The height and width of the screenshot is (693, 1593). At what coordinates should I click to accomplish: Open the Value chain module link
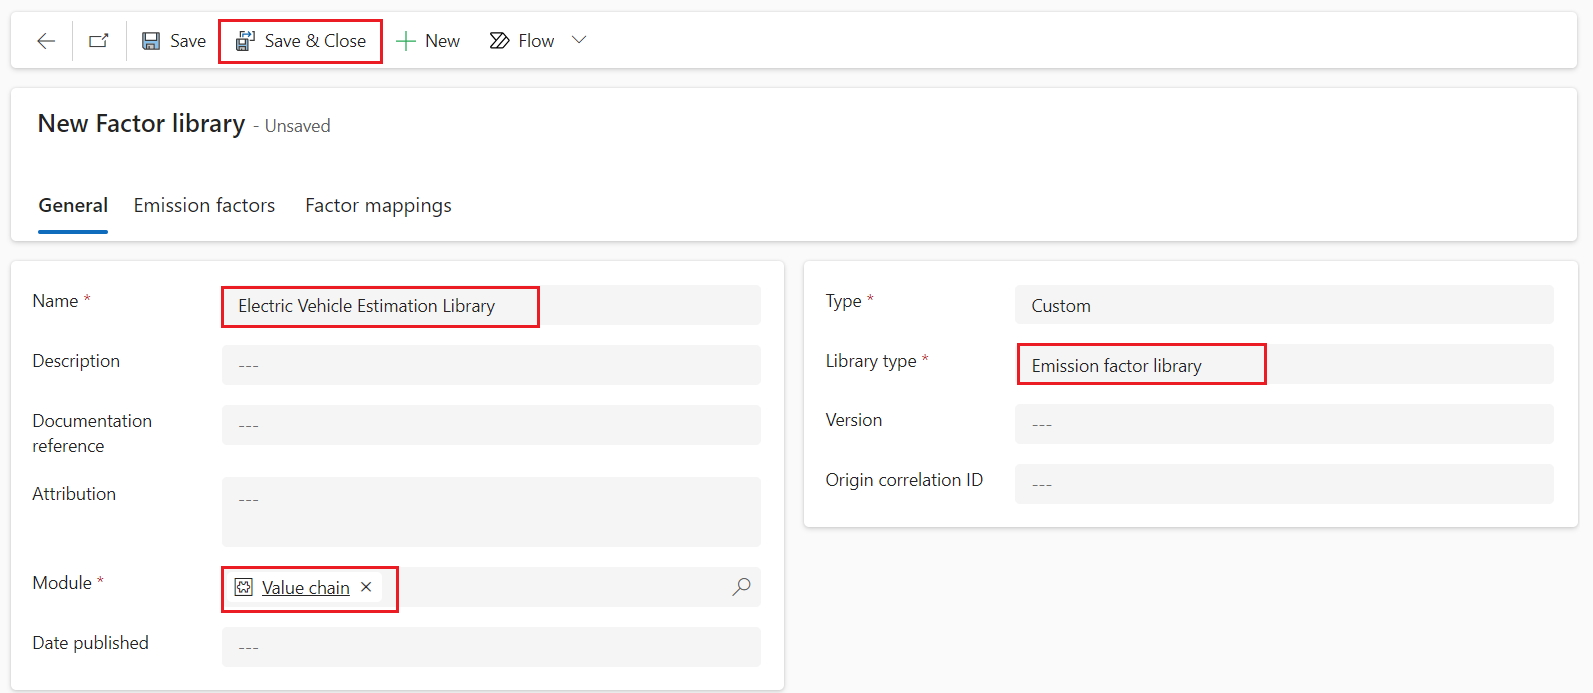[x=306, y=588]
